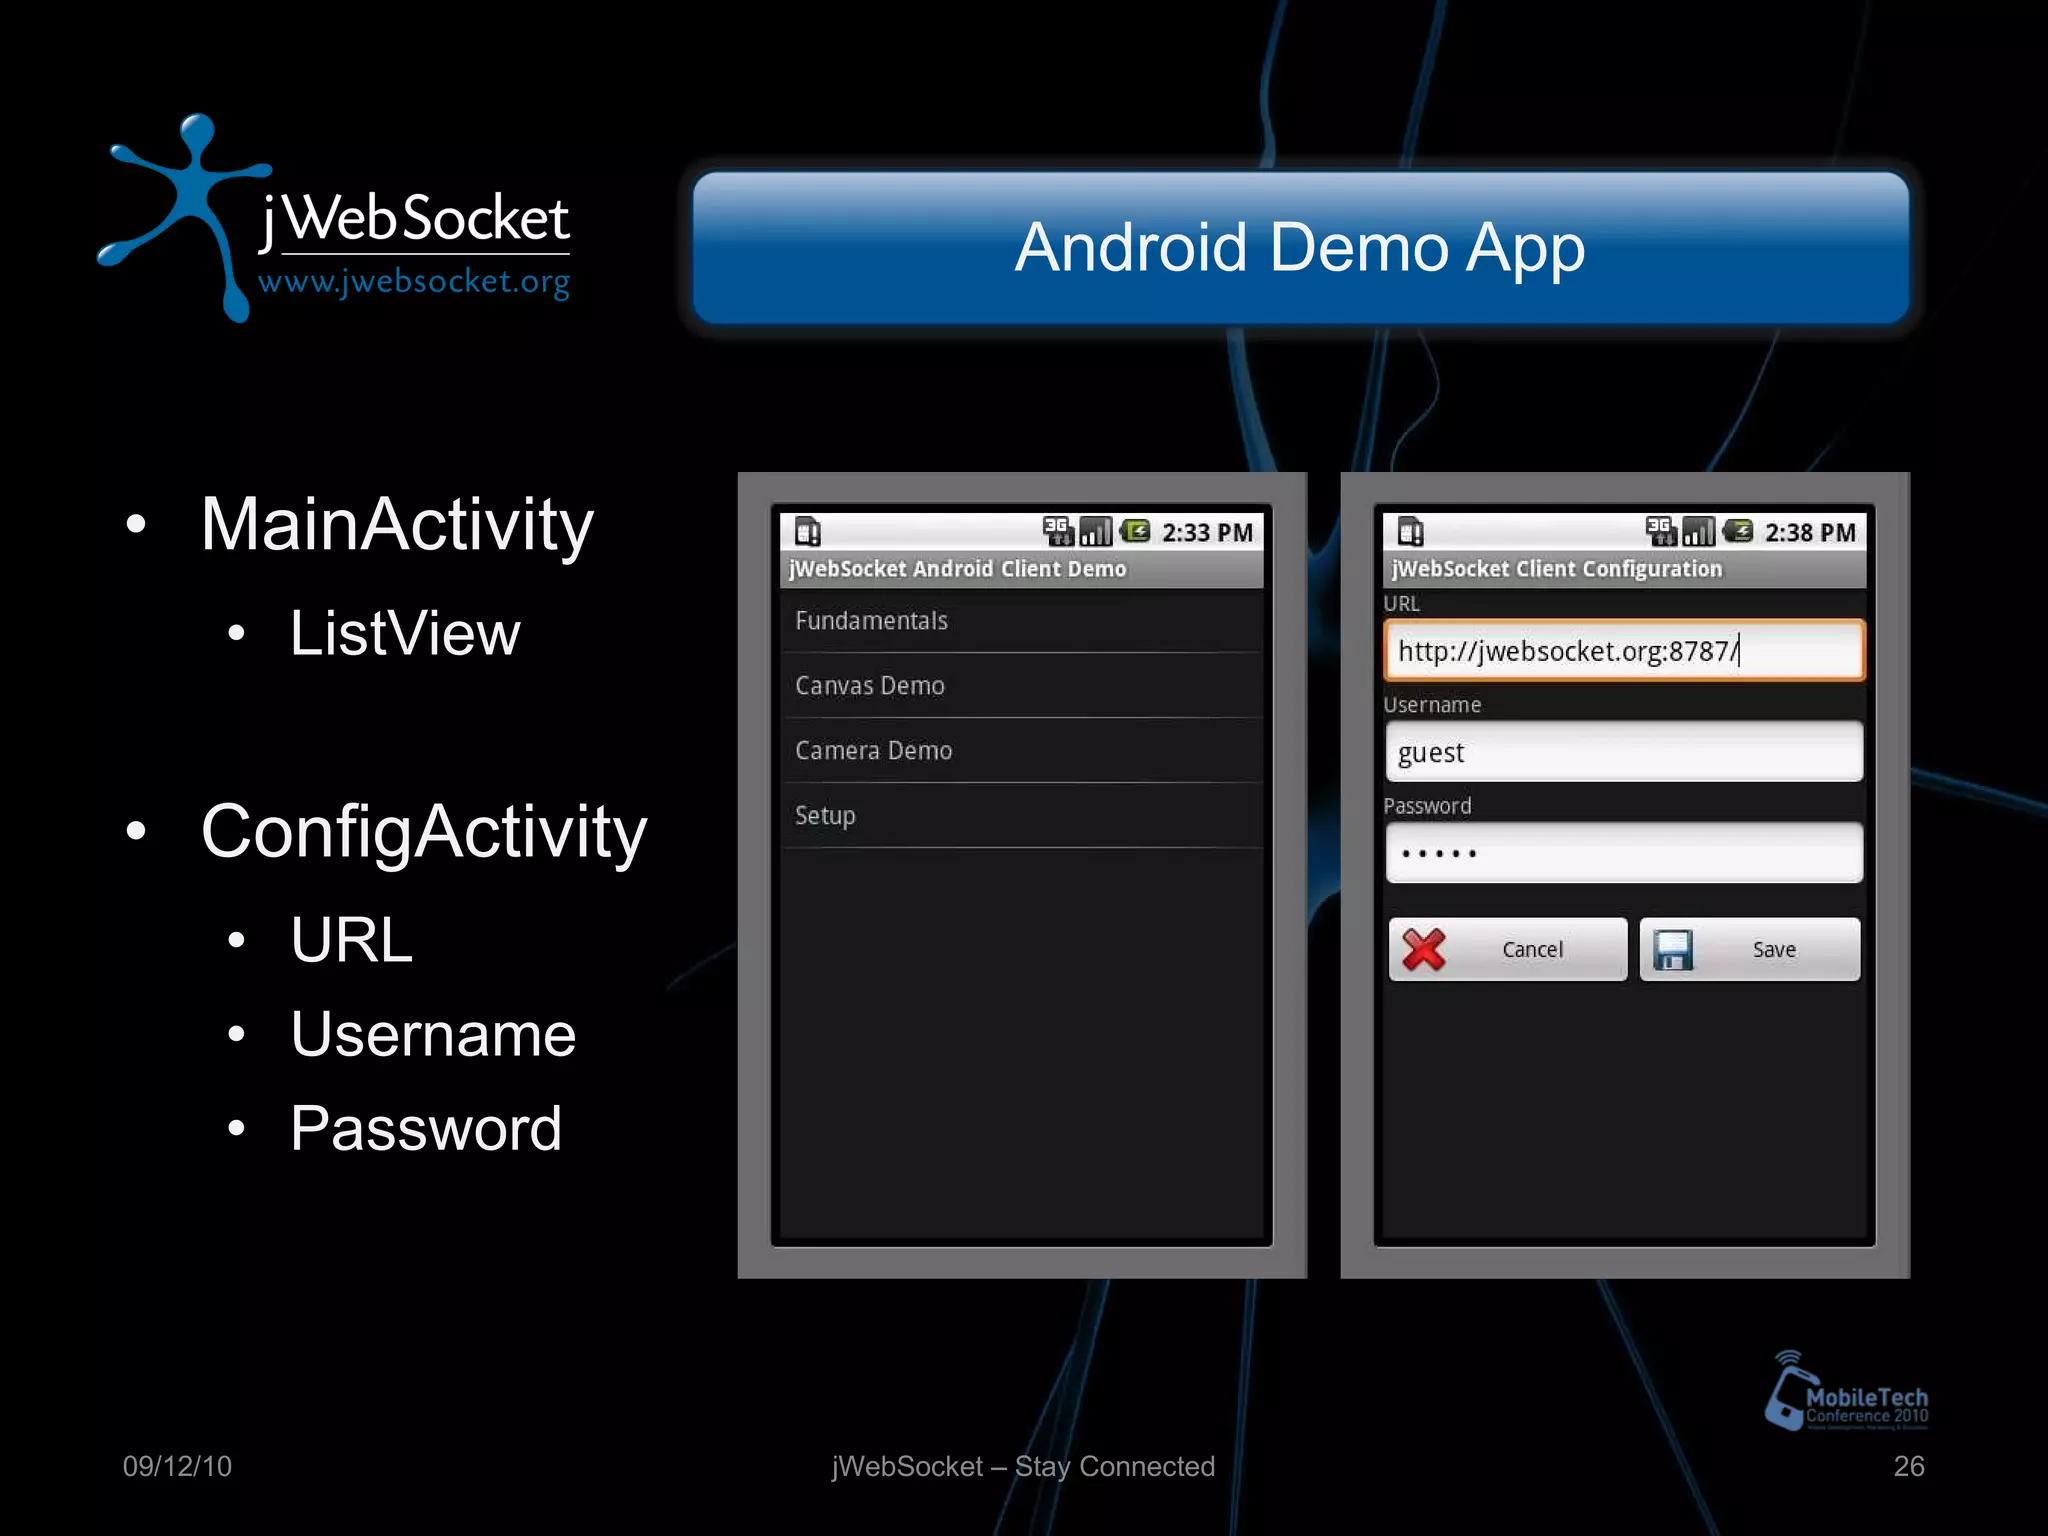The image size is (2048, 1536).
Task: Click the MainActivity bullet text
Action: 397,525
